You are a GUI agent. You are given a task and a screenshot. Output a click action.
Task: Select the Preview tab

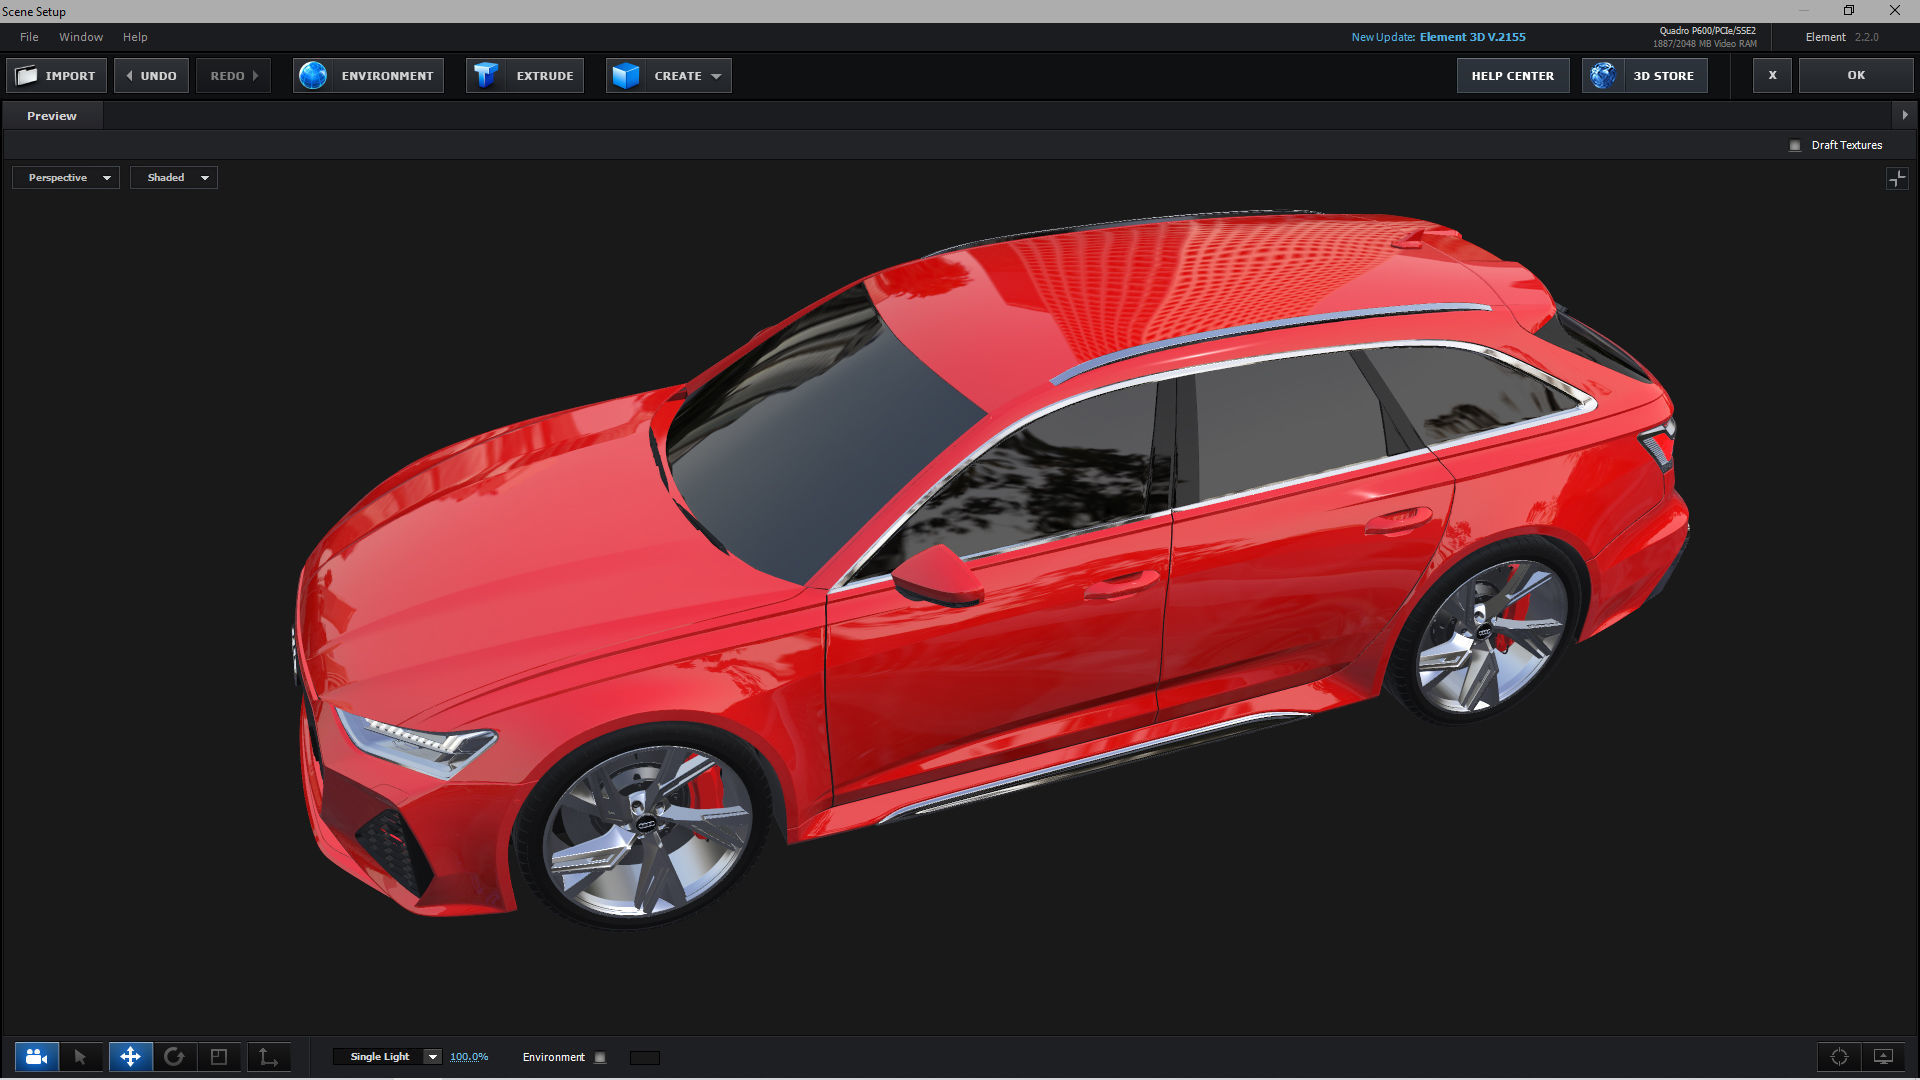tap(52, 116)
